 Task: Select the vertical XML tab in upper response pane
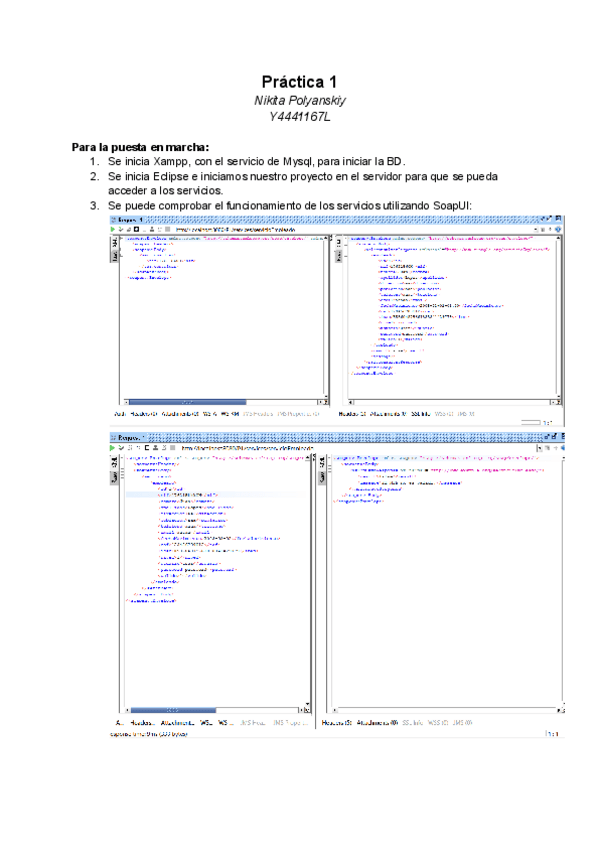(x=337, y=243)
